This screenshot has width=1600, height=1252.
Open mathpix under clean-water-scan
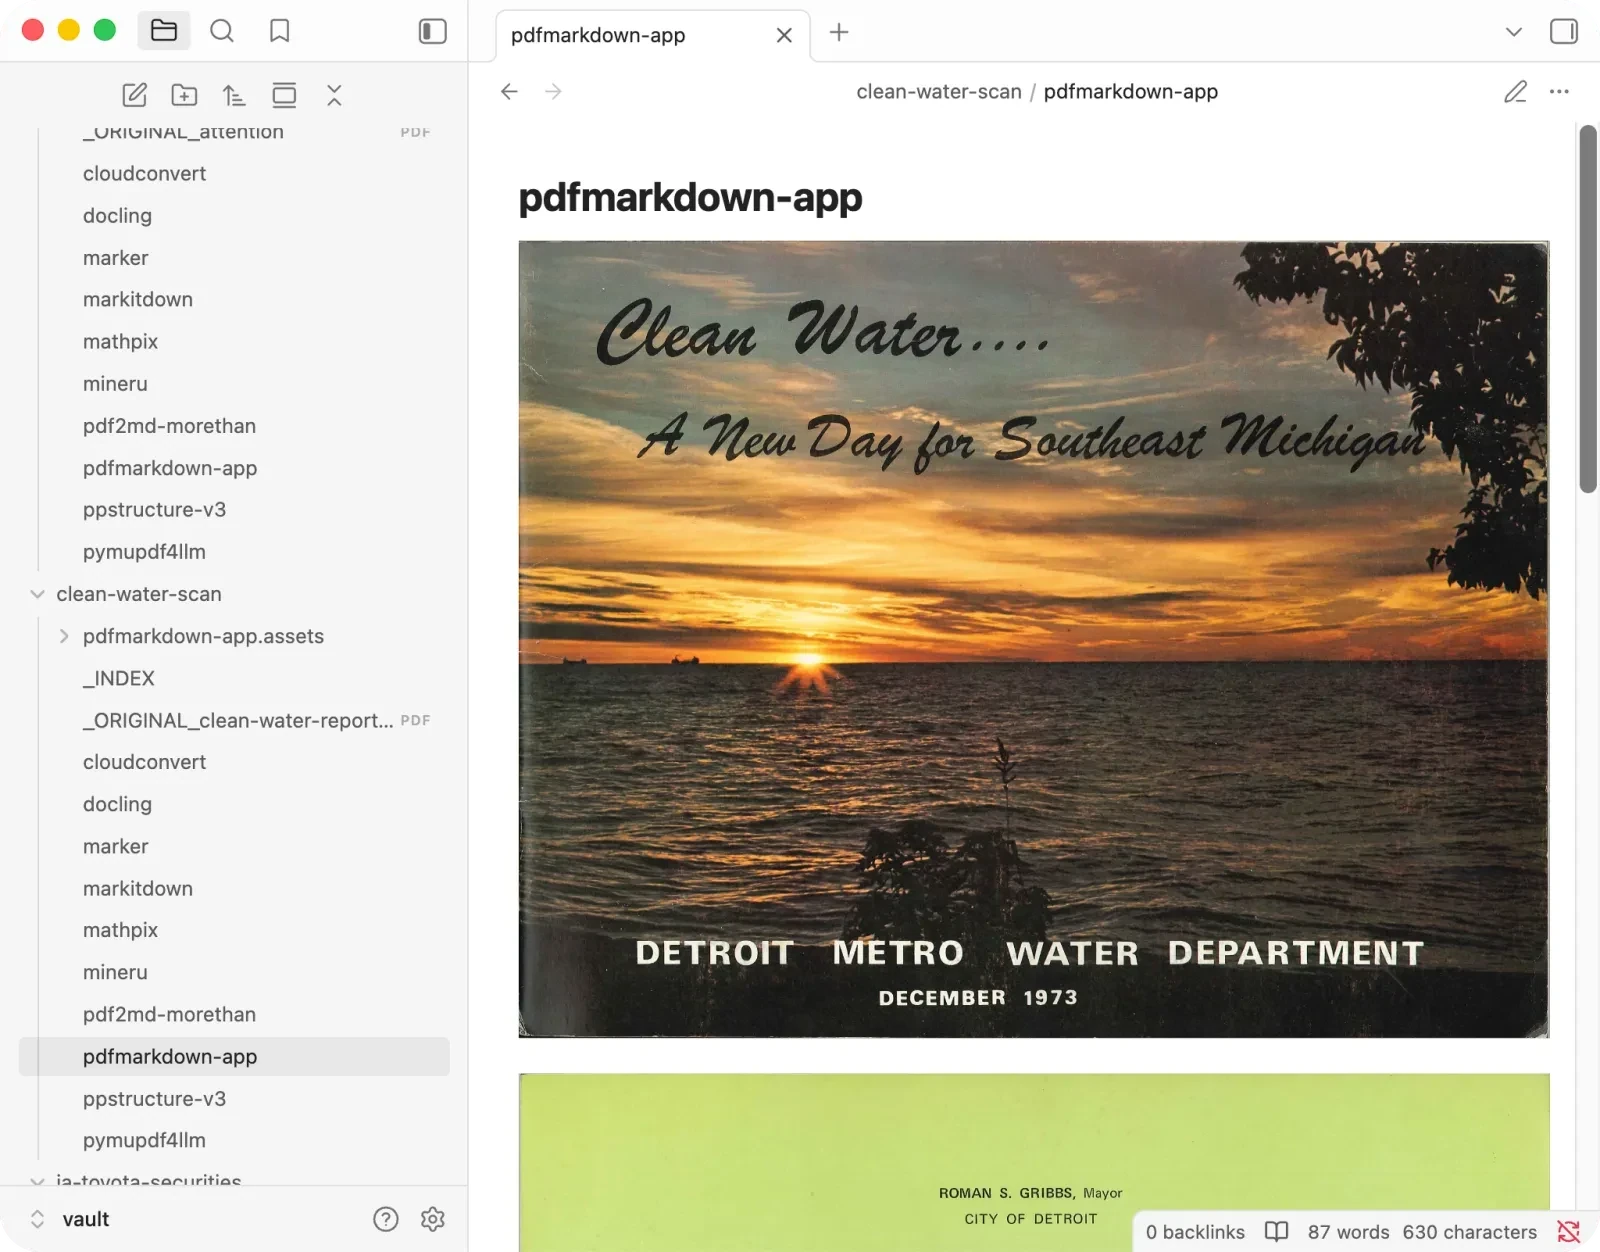click(x=120, y=930)
